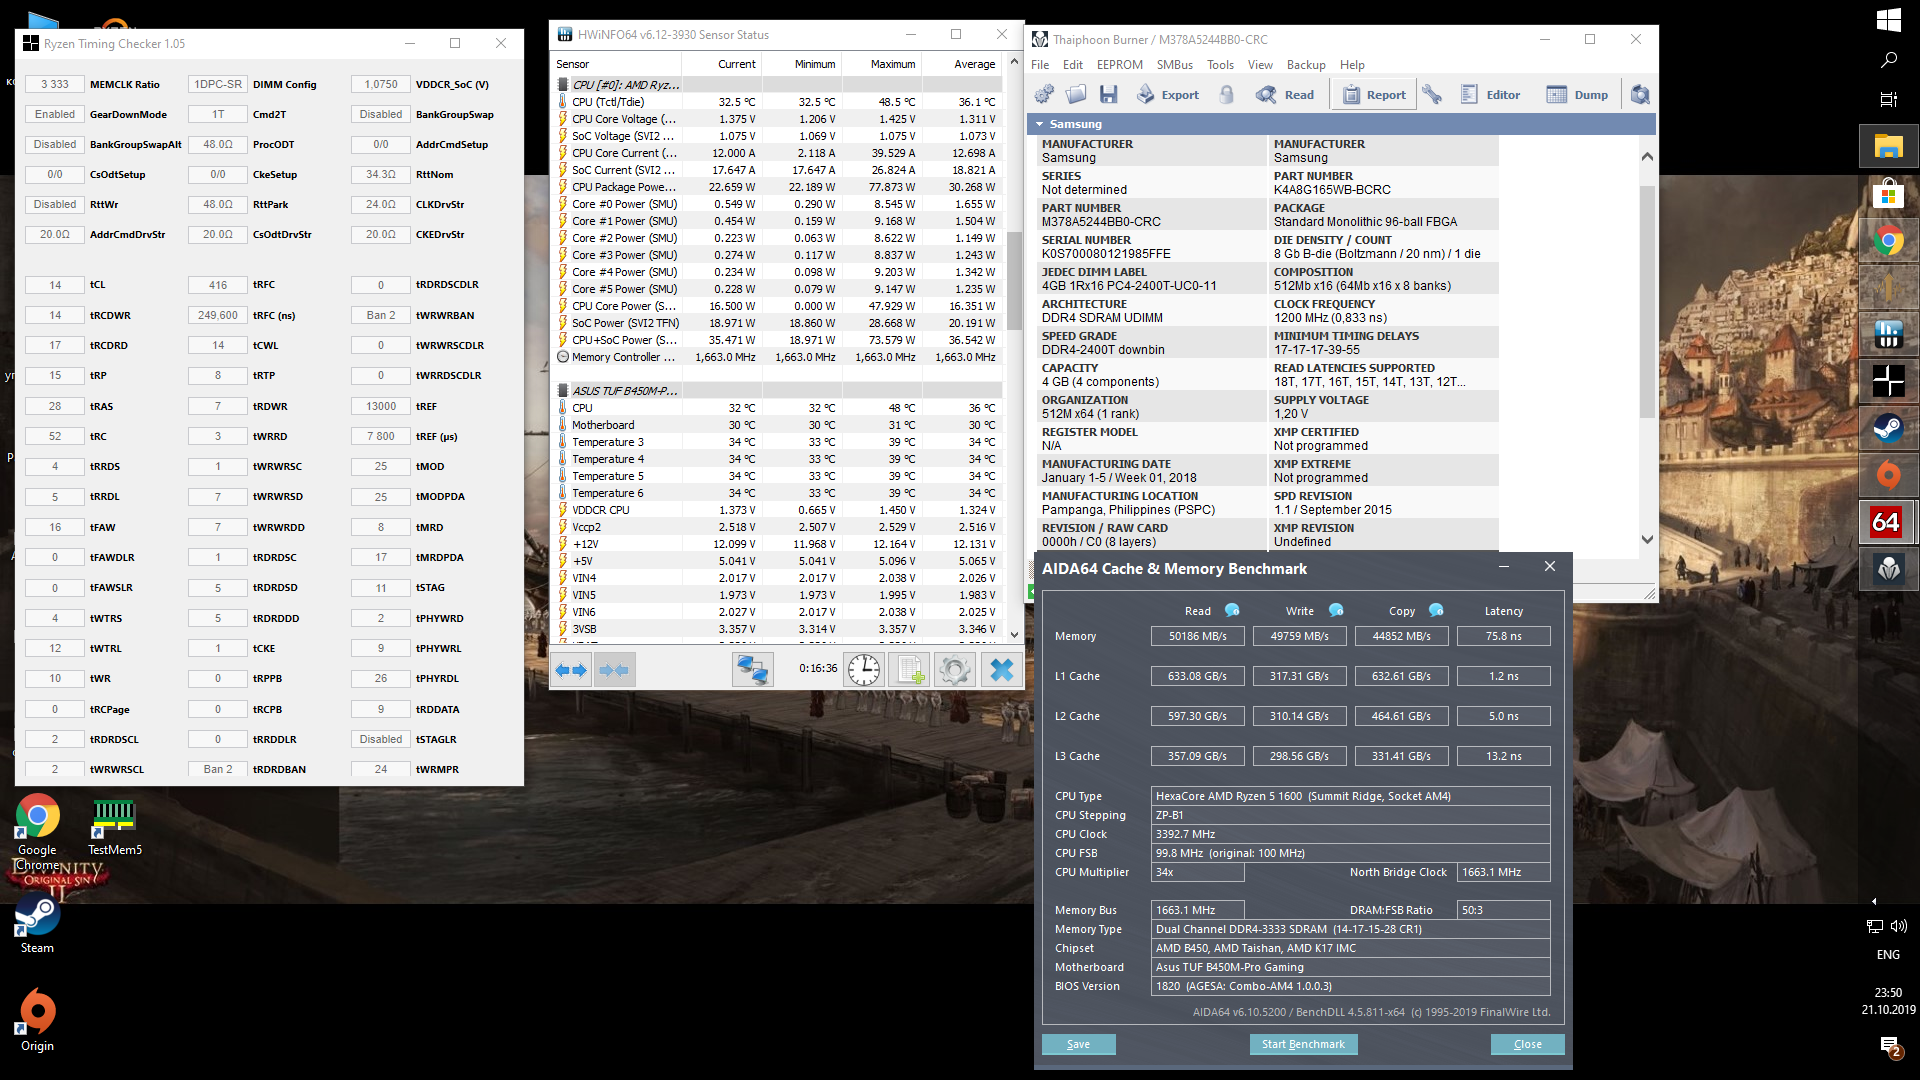This screenshot has width=1920, height=1080.
Task: Click the floppy disk save icon in Thaiphoon
Action: click(1108, 94)
